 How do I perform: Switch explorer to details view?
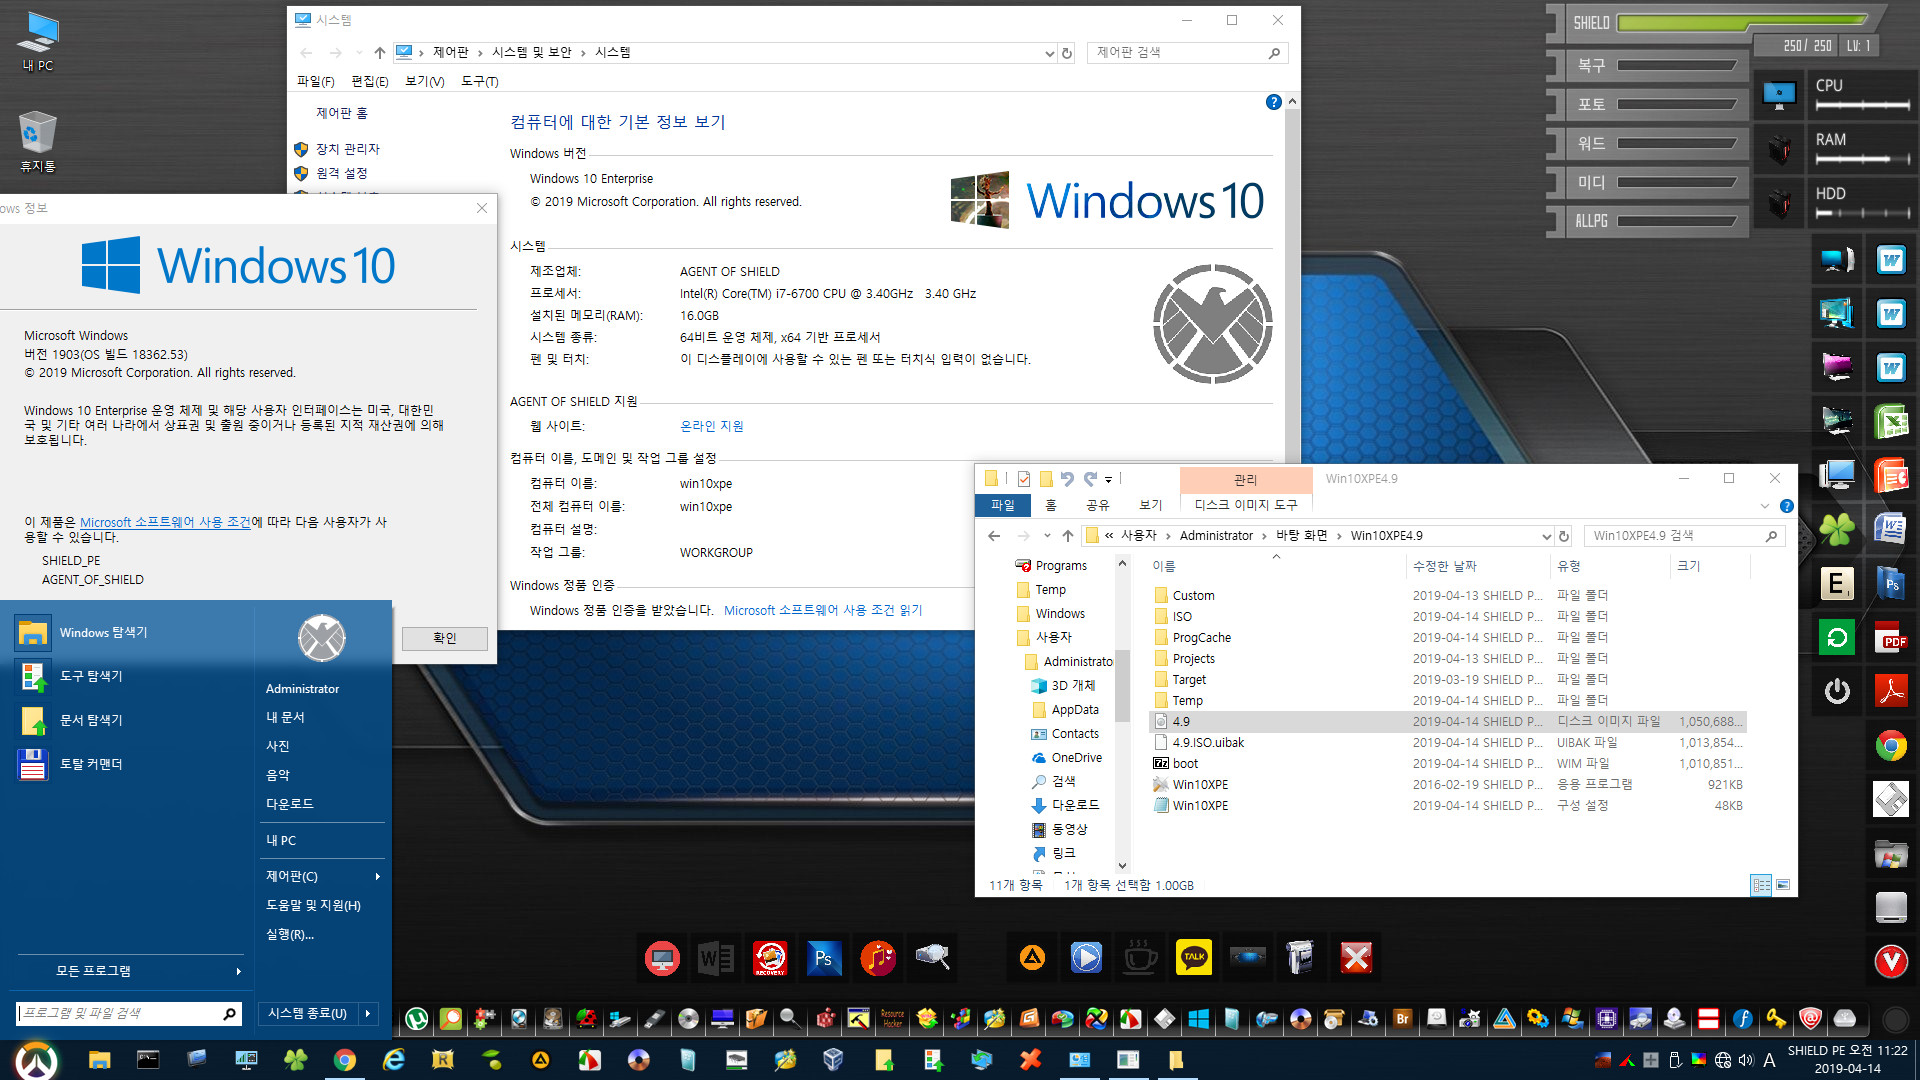tap(1761, 885)
